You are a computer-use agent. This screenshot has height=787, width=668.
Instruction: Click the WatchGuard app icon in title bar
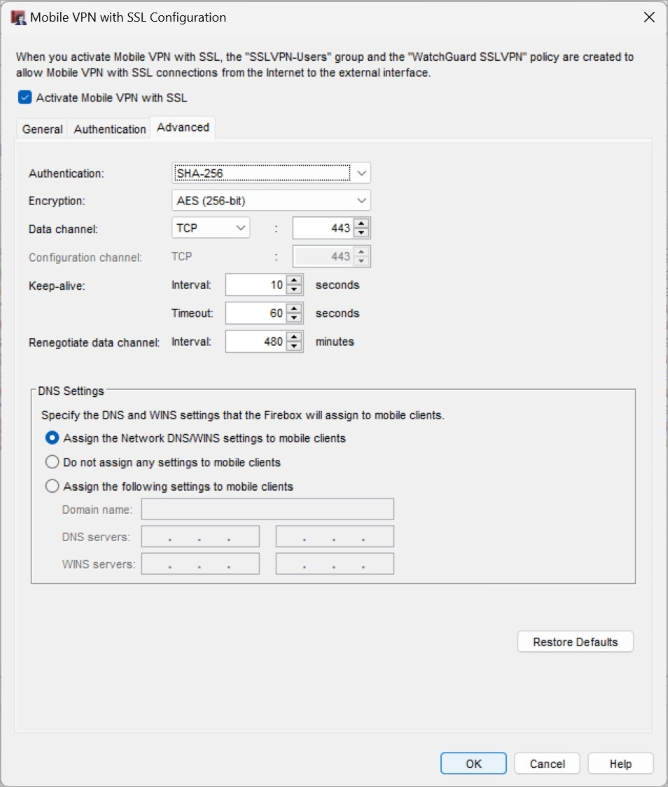point(18,18)
